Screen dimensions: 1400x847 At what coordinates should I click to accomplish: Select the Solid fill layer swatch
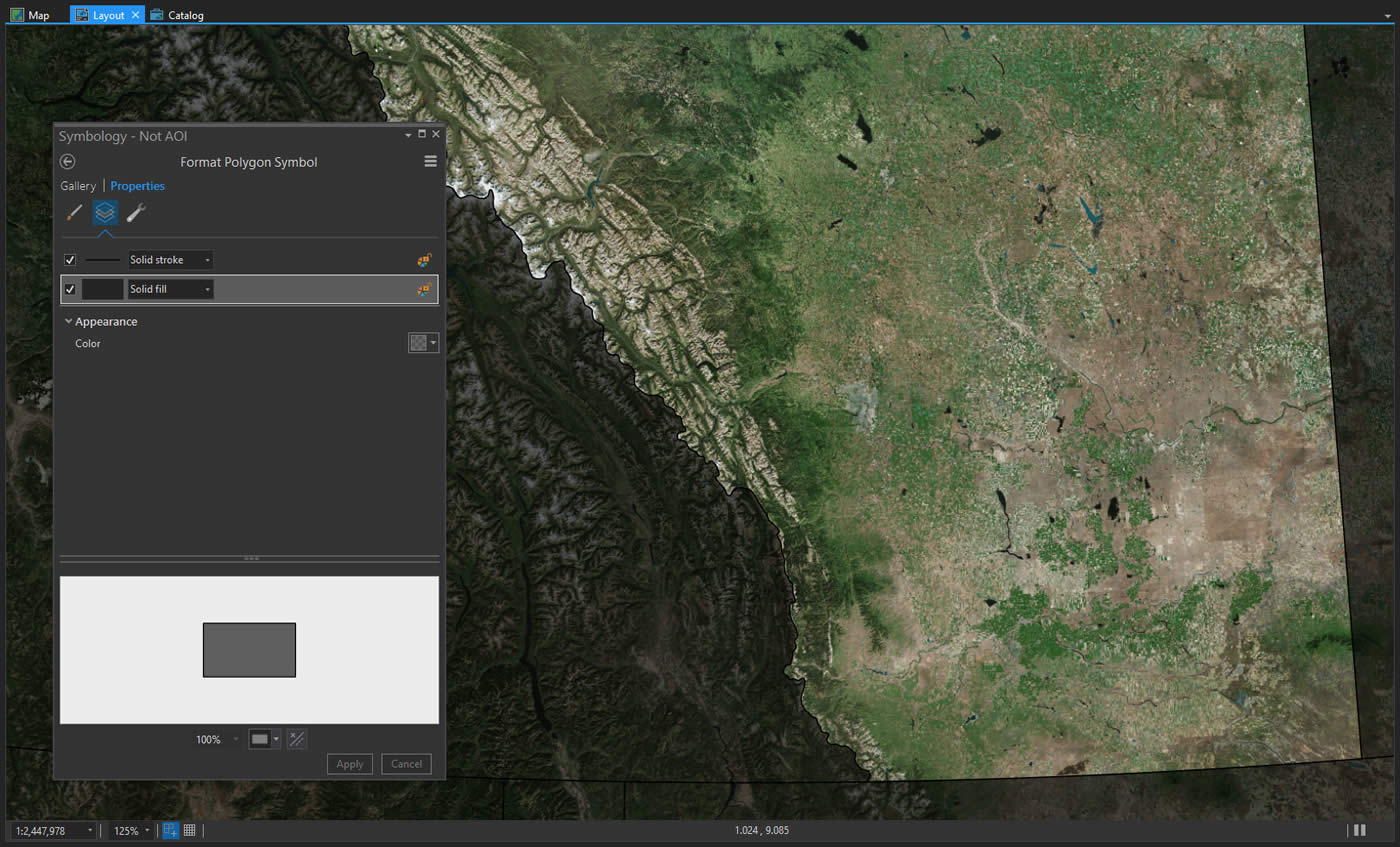[x=102, y=290]
